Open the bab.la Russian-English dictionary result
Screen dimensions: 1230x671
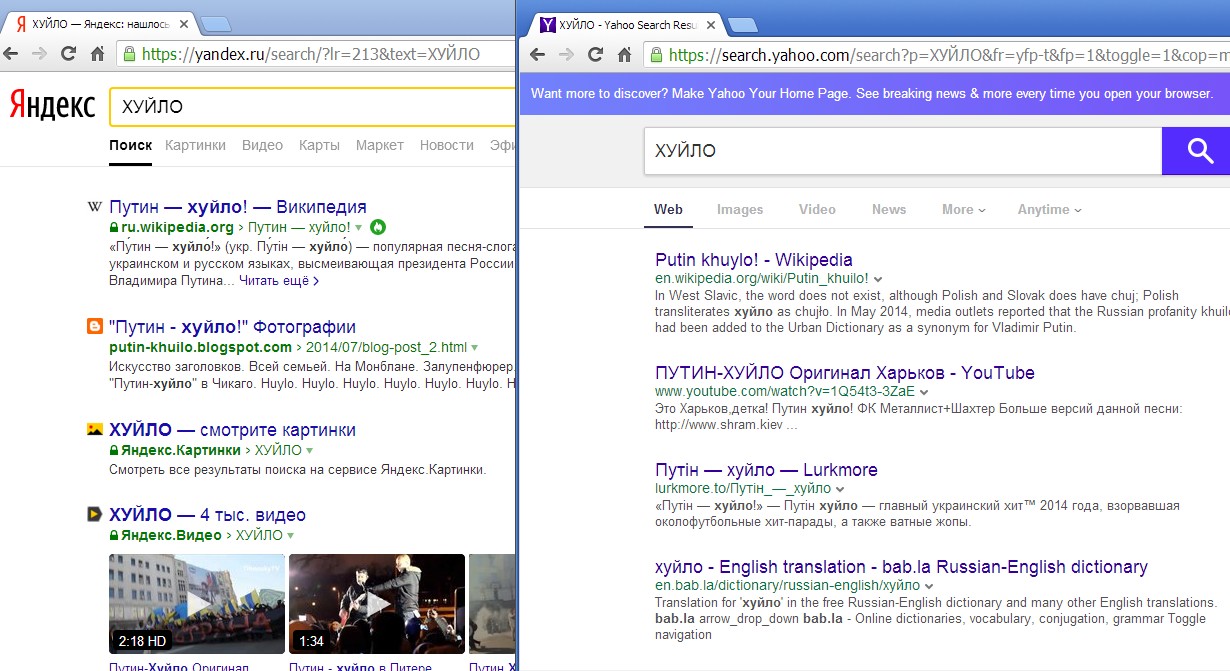(900, 567)
